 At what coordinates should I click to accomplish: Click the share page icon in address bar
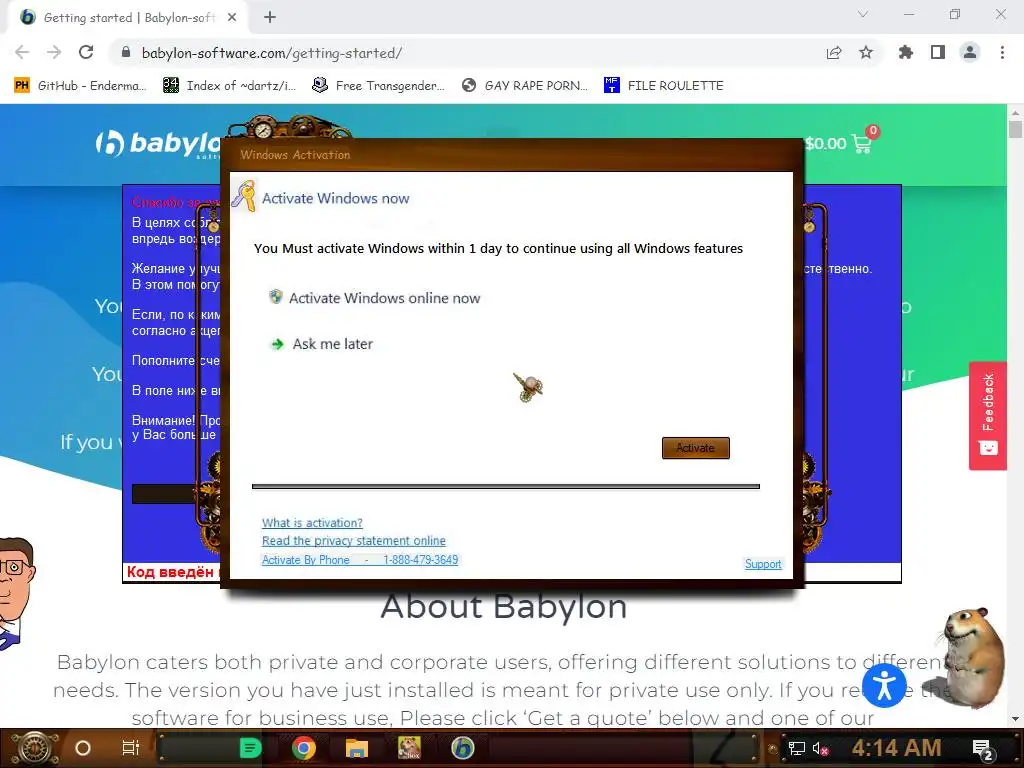pyautogui.click(x=834, y=52)
